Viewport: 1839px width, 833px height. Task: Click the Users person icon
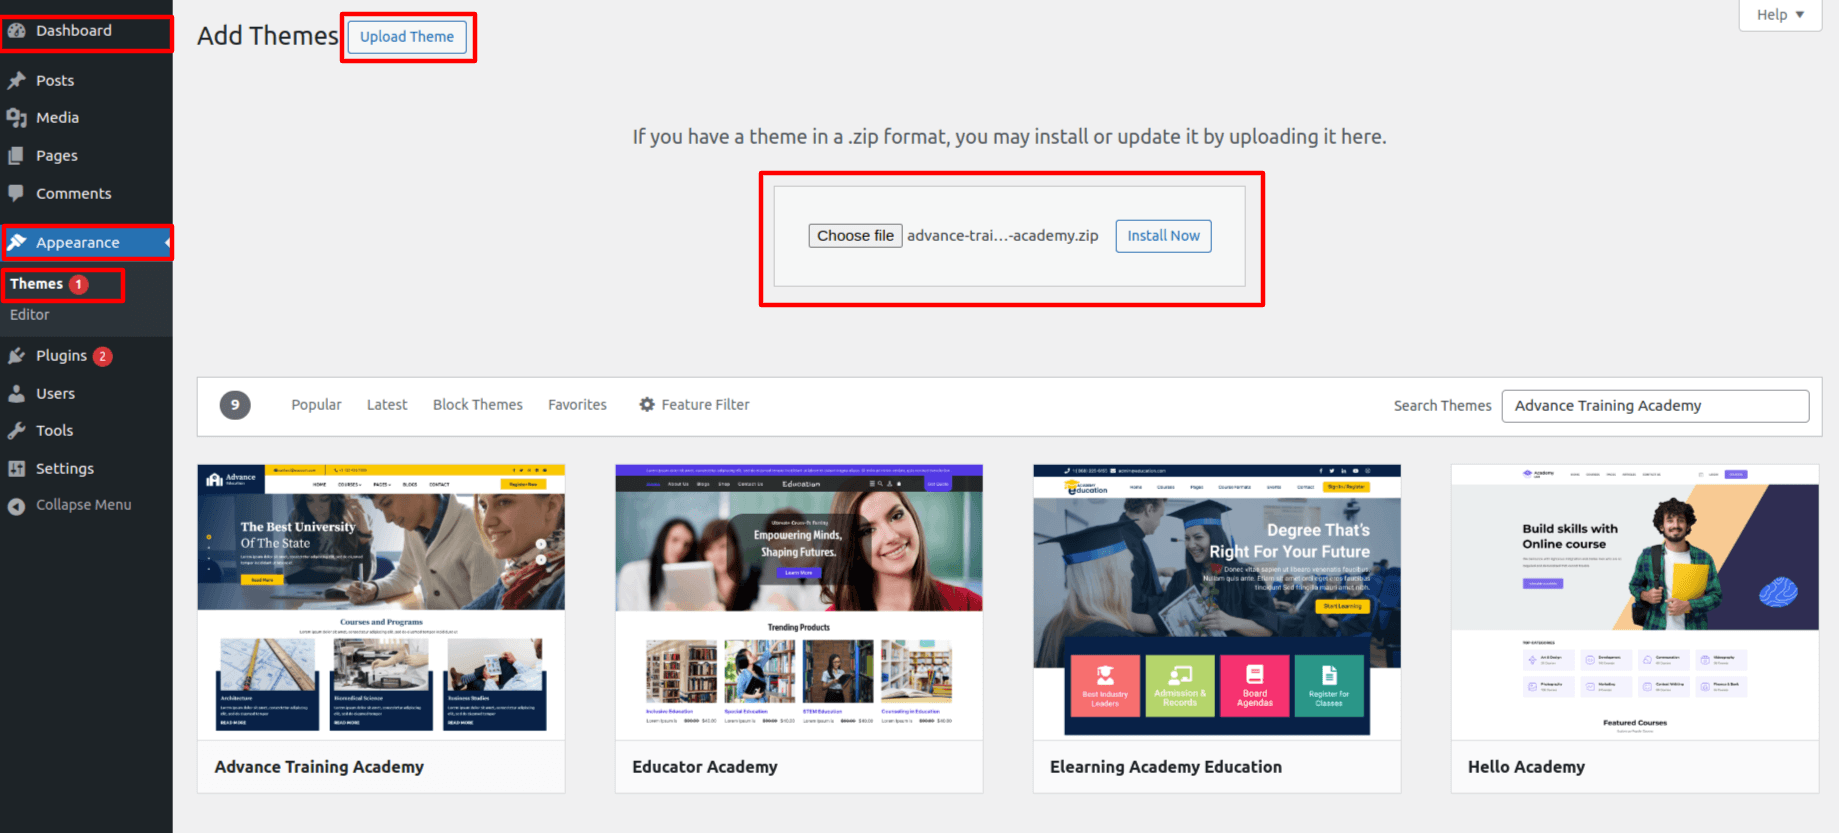click(x=17, y=394)
